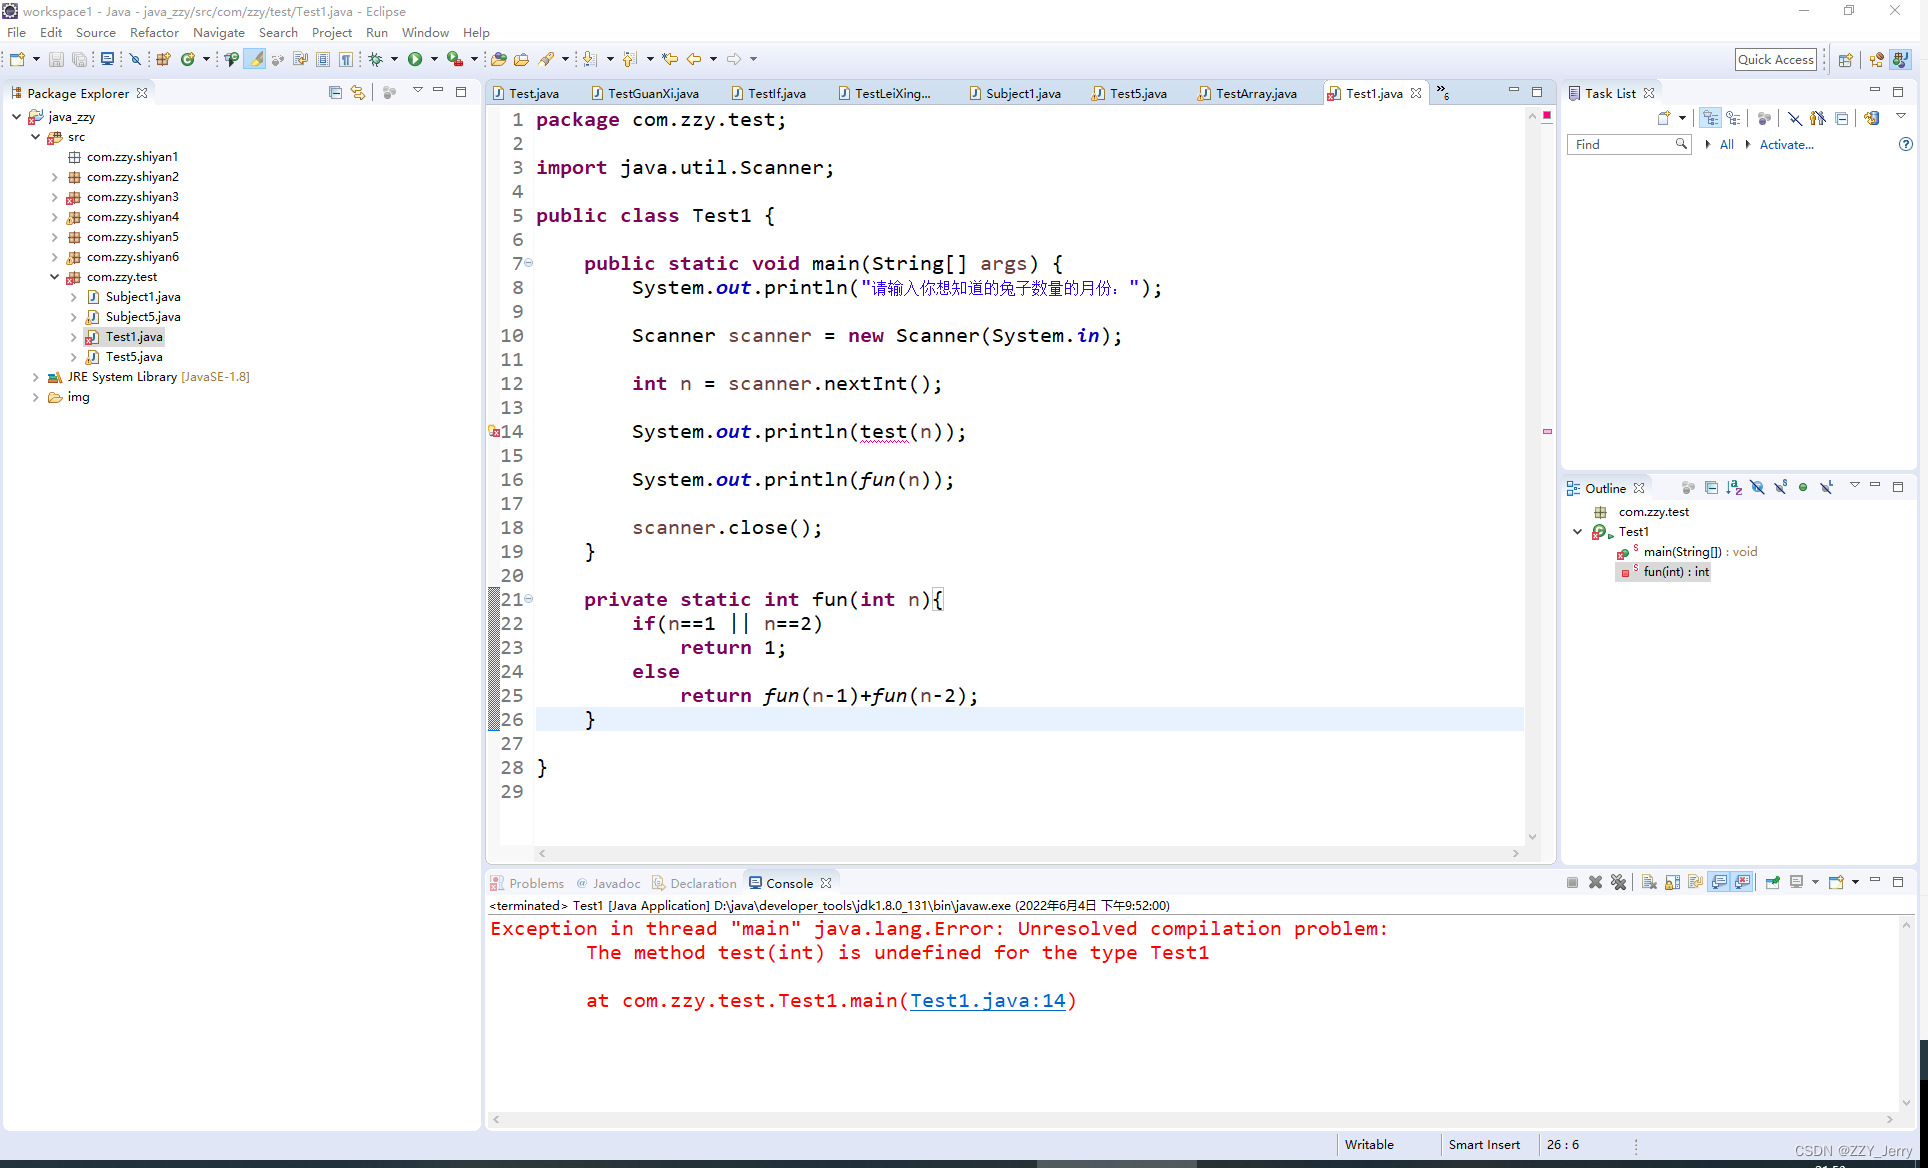The width and height of the screenshot is (1928, 1168).
Task: Click Quick Access button
Action: tap(1775, 59)
